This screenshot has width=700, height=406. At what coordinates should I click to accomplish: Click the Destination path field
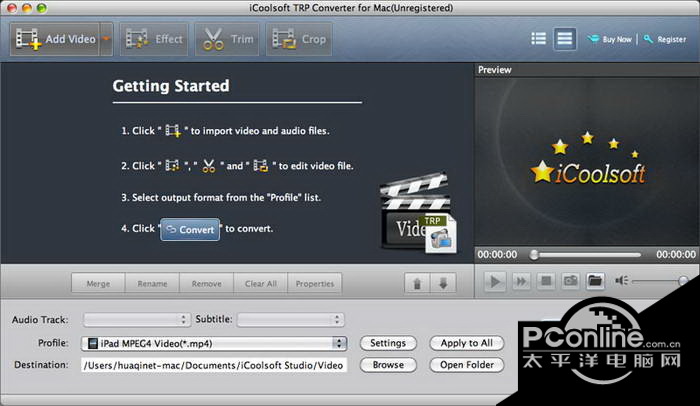pyautogui.click(x=214, y=365)
